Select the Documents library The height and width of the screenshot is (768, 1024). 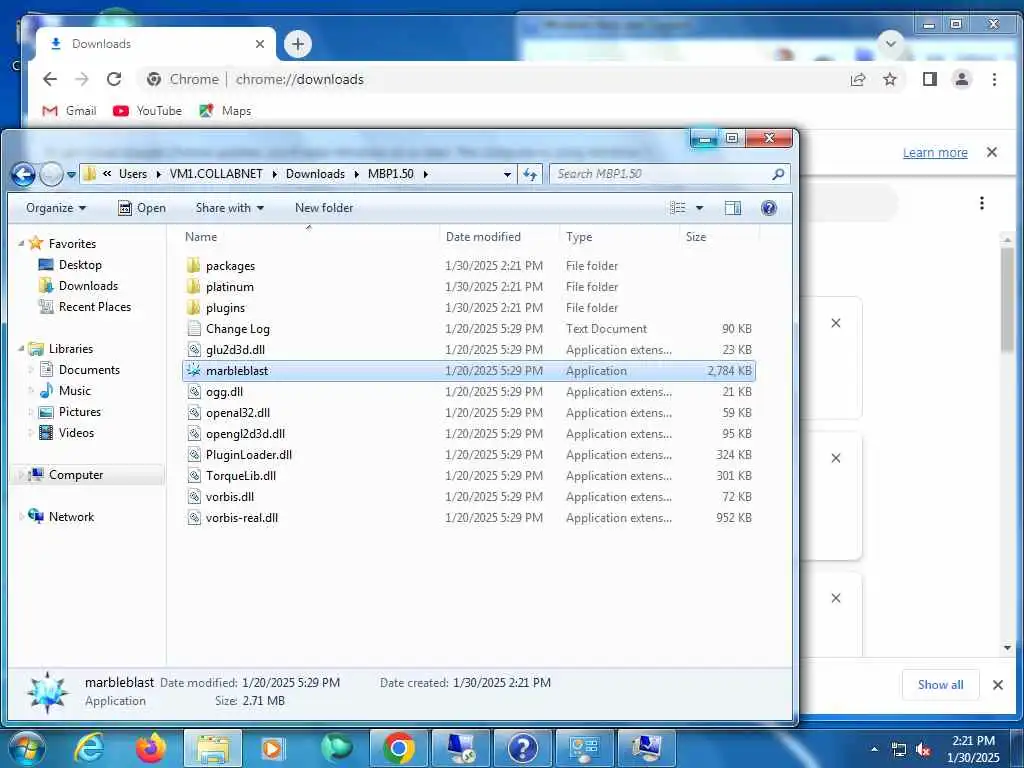tap(80, 370)
